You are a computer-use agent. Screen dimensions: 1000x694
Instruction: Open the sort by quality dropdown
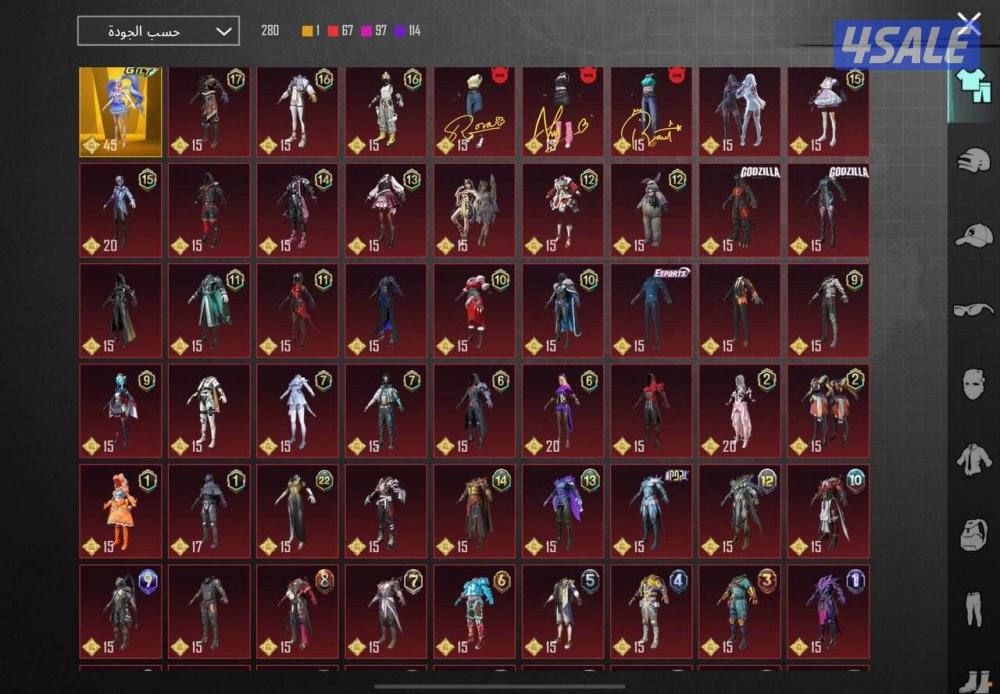coord(158,31)
